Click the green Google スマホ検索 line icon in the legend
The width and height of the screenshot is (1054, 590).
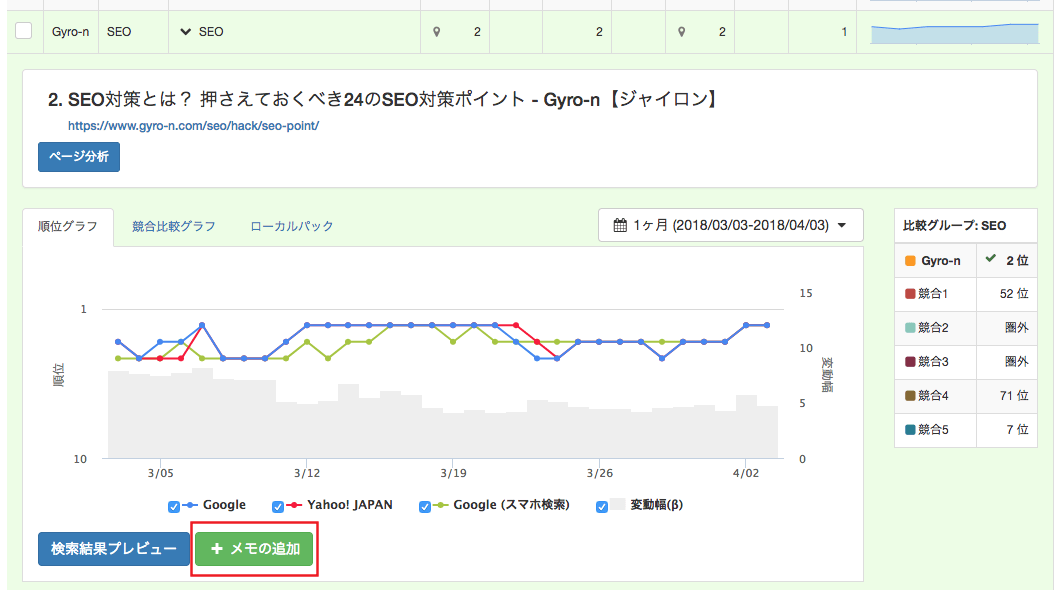[x=441, y=505]
